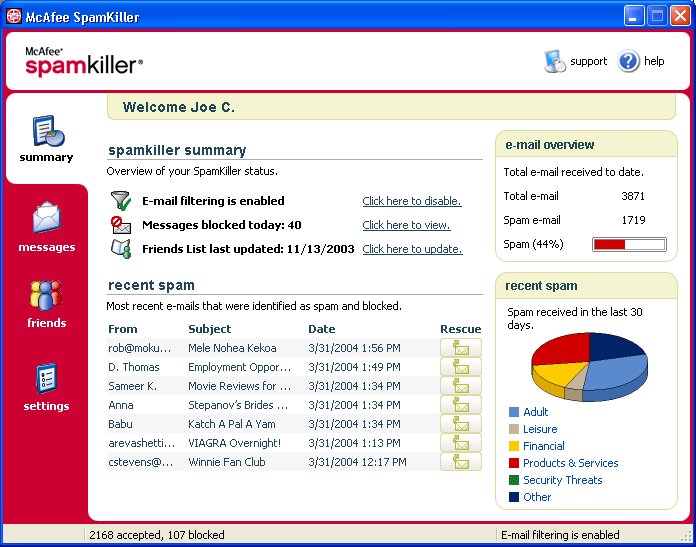Click 'E-mail filtering is enabled' status bar text
Image resolution: width=696 pixels, height=547 pixels.
[x=560, y=535]
